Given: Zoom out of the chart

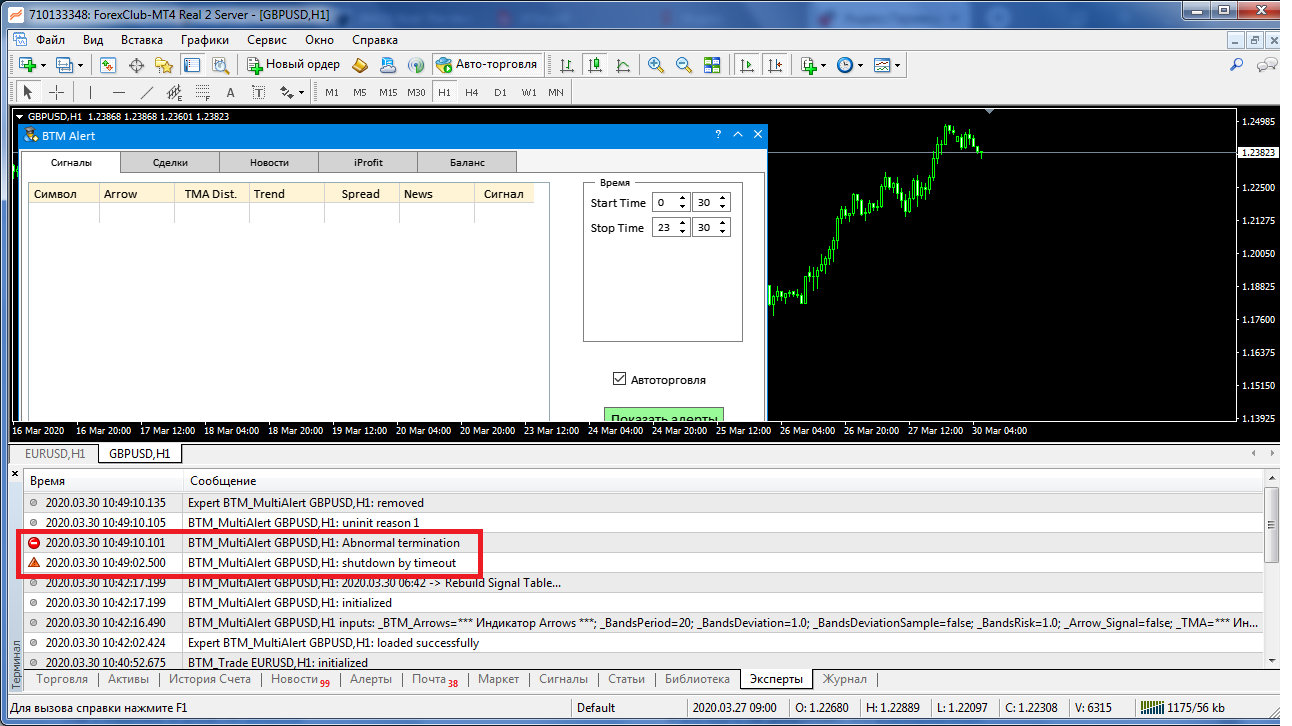Looking at the screenshot, I should coord(684,65).
